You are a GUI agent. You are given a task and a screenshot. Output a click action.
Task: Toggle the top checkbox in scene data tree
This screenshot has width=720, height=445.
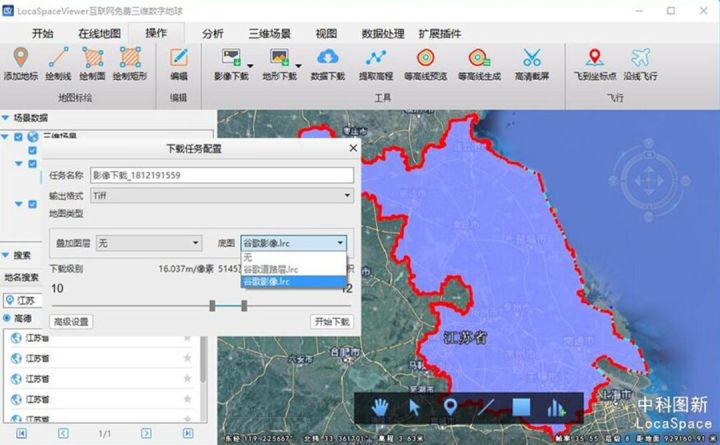tap(18, 137)
